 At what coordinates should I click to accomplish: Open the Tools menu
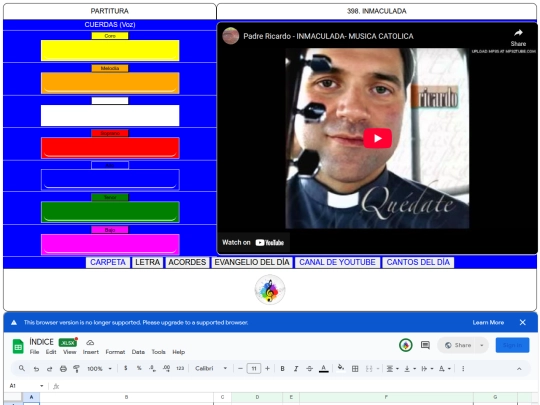pos(158,352)
